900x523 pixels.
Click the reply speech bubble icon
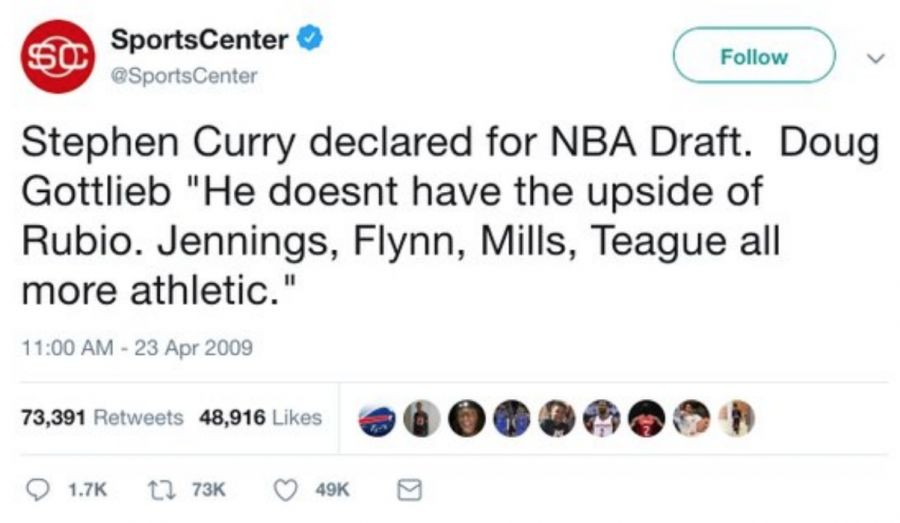tap(38, 489)
